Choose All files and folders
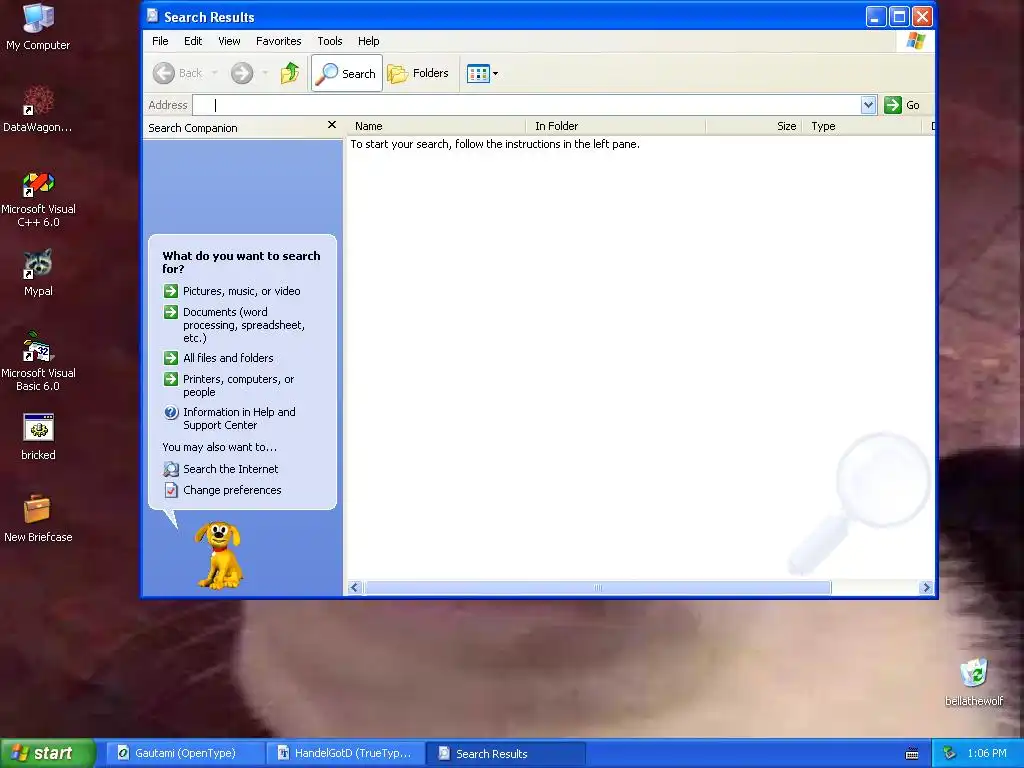Viewport: 1024px width, 768px height. click(219, 358)
